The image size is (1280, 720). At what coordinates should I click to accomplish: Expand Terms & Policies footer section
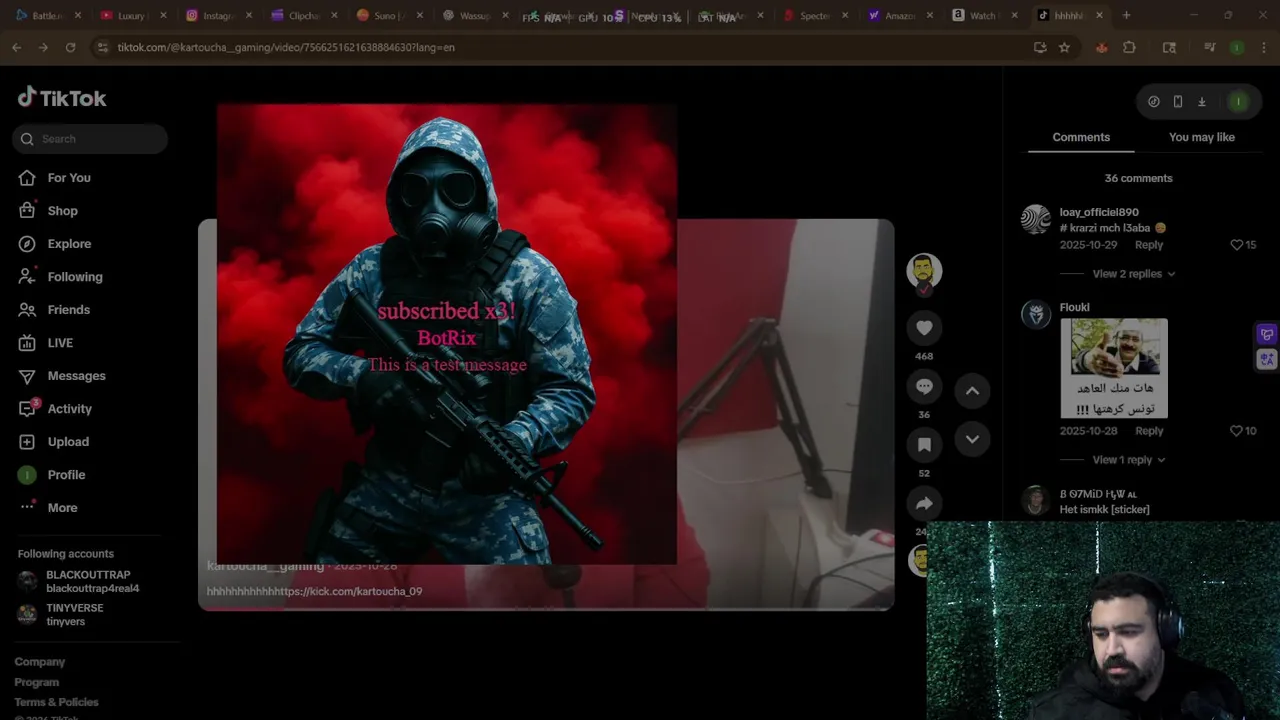coord(56,702)
